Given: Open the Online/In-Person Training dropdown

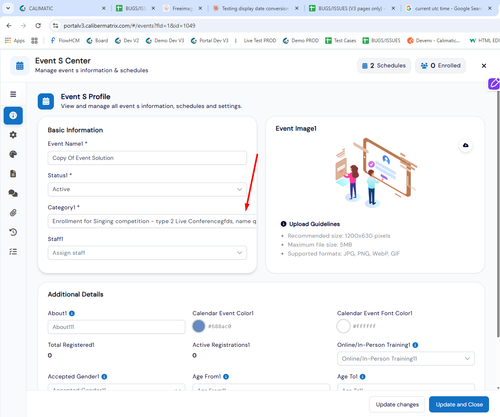Looking at the screenshot, I should [406, 359].
